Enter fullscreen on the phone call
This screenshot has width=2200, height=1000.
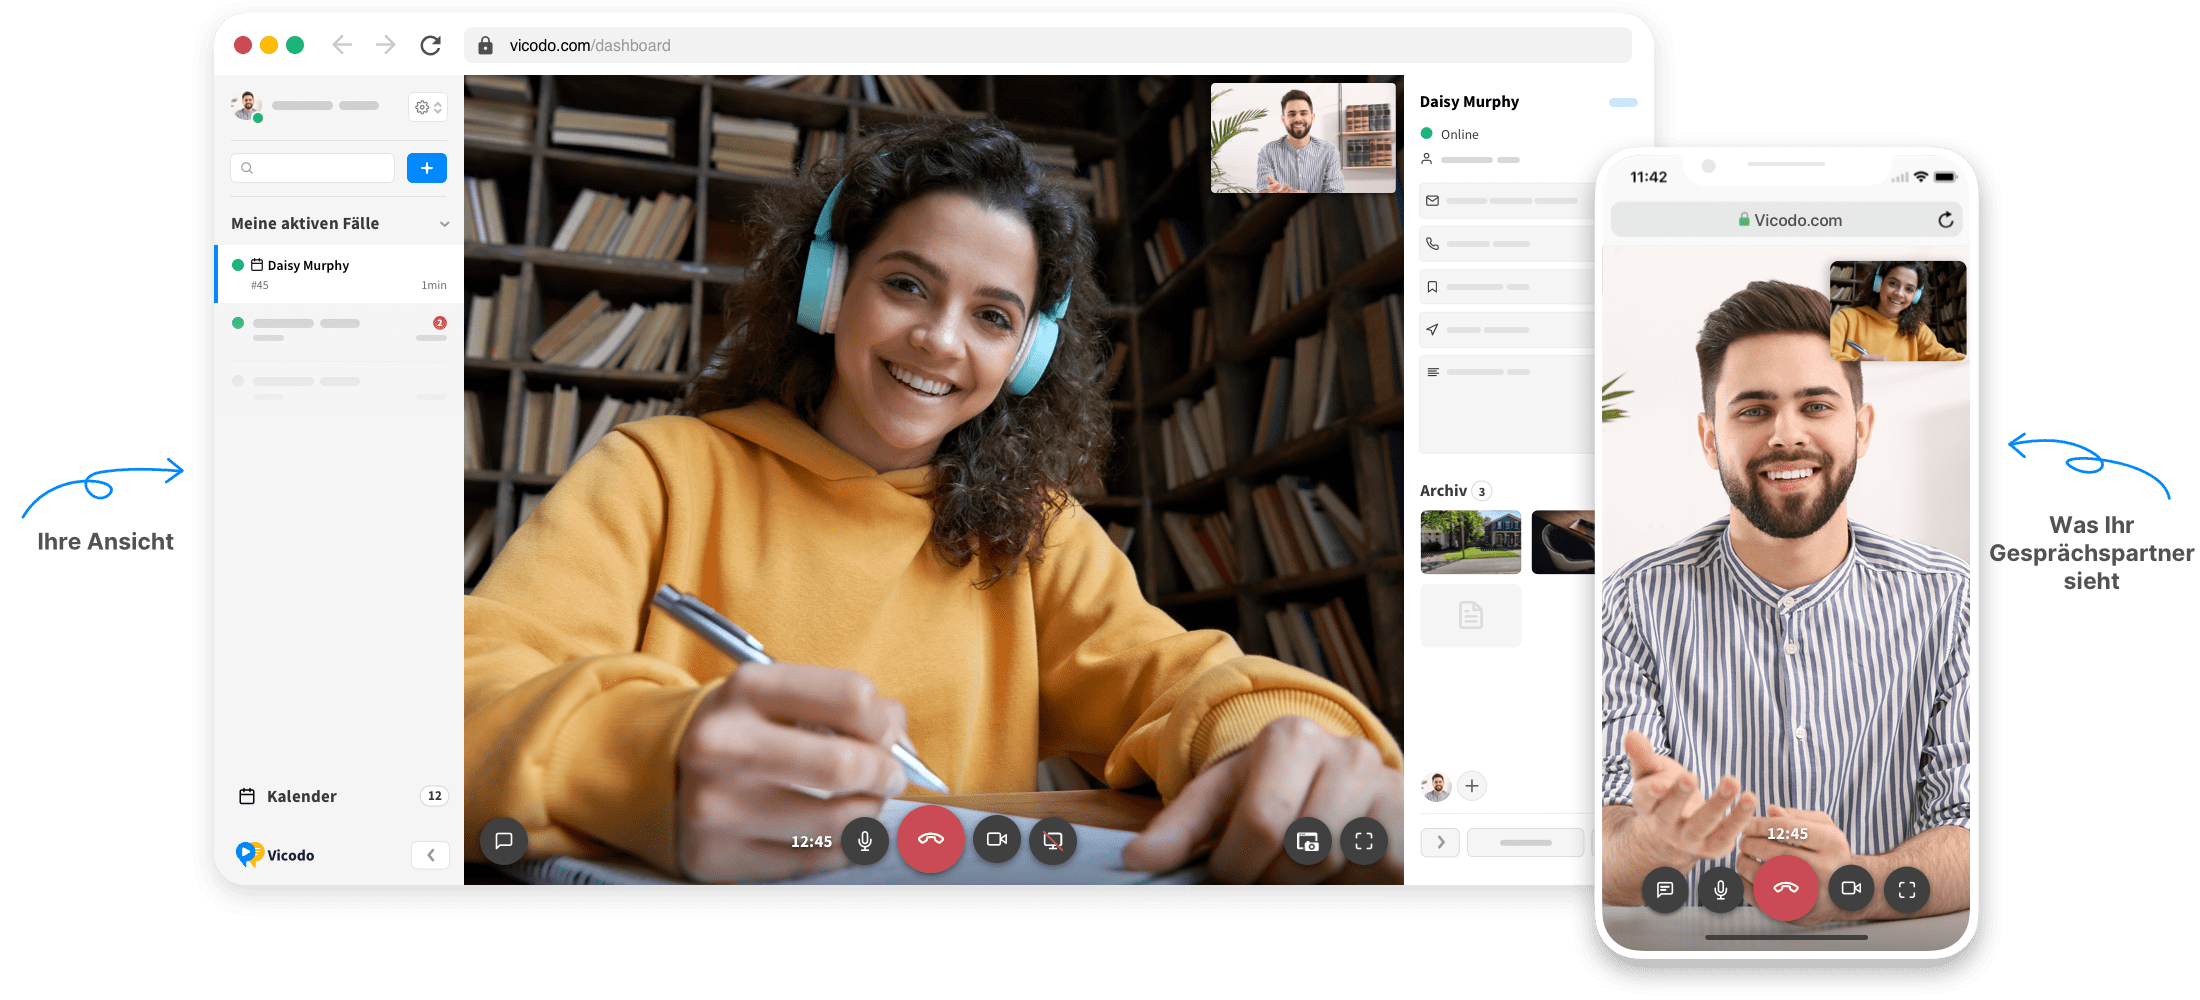(1907, 889)
